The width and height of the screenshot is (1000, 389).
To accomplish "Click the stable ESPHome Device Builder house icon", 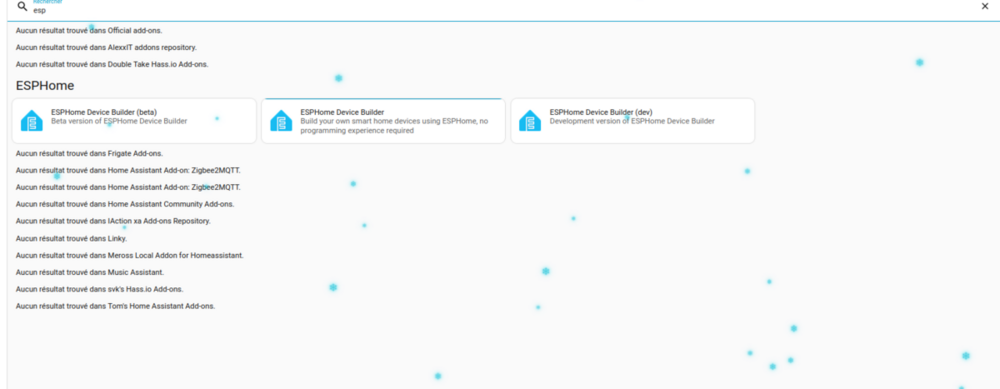I will [x=281, y=121].
